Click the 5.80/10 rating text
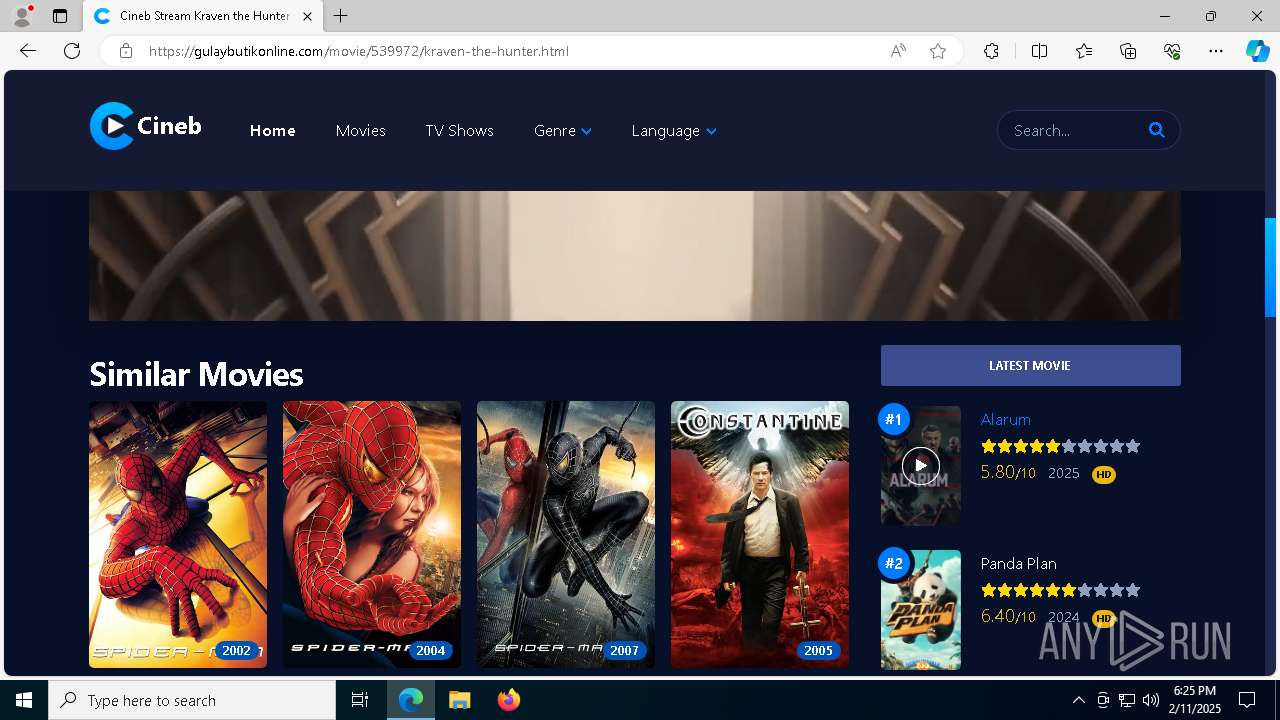 click(x=1008, y=472)
